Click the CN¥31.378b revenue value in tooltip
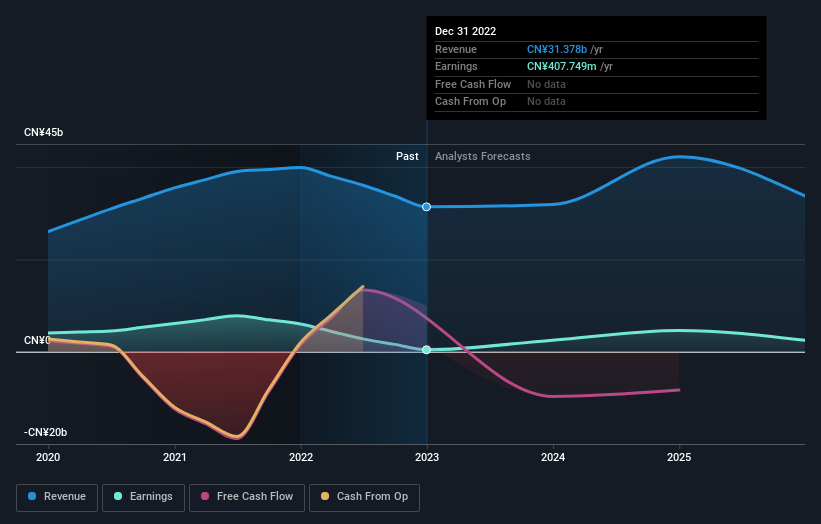The image size is (821, 524). [557, 49]
